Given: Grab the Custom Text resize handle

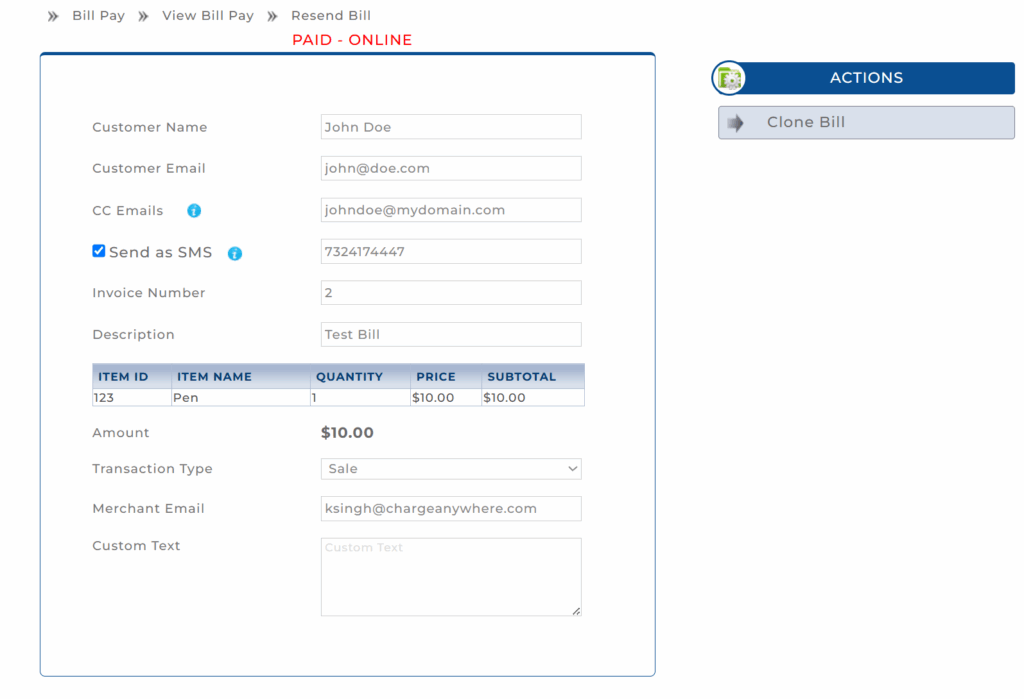Looking at the screenshot, I should coord(576,611).
